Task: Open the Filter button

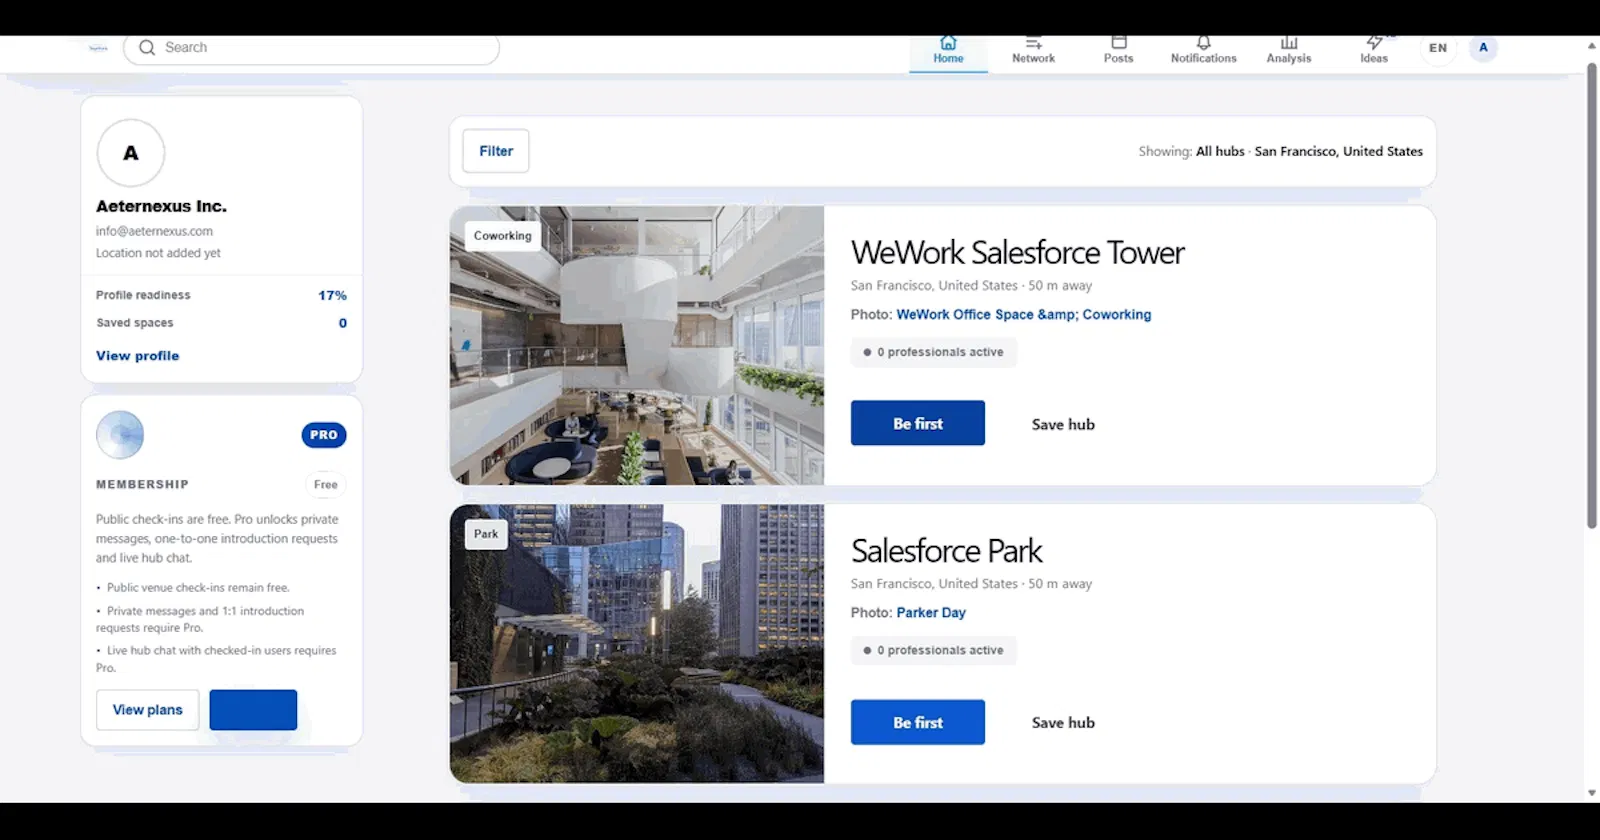Action: click(496, 151)
